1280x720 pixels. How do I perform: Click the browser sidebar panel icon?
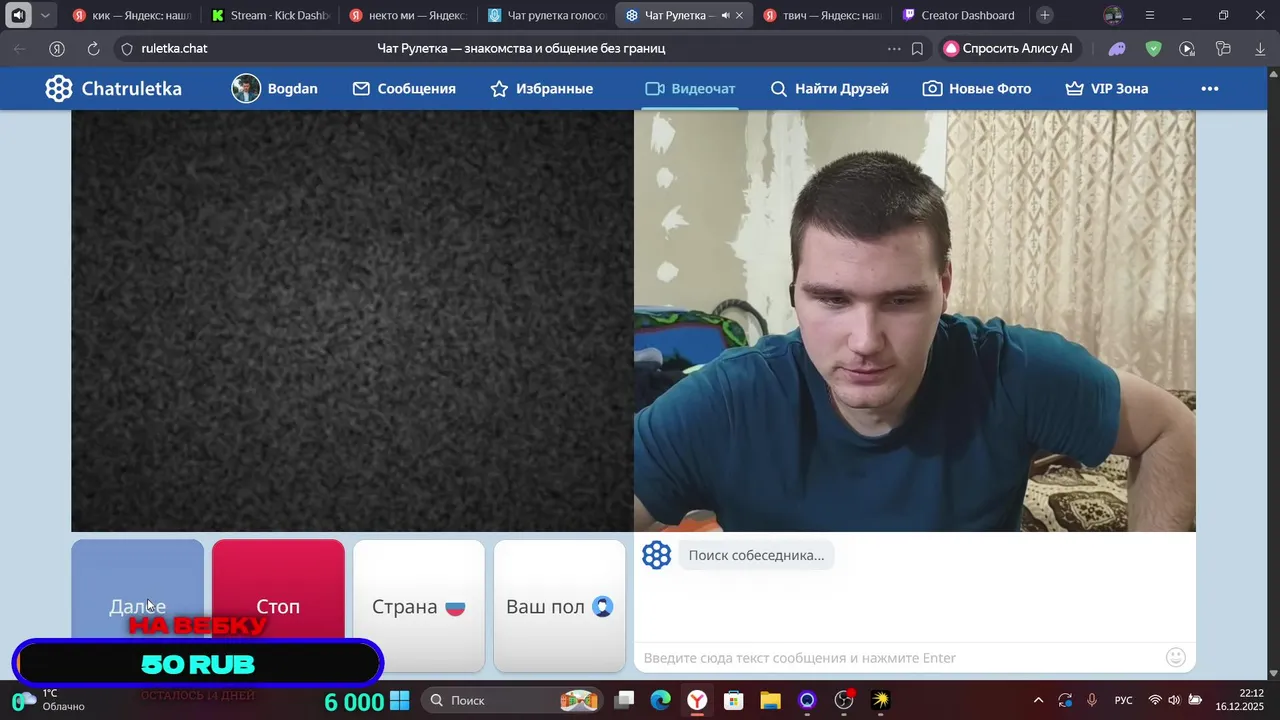pyautogui.click(x=18, y=15)
